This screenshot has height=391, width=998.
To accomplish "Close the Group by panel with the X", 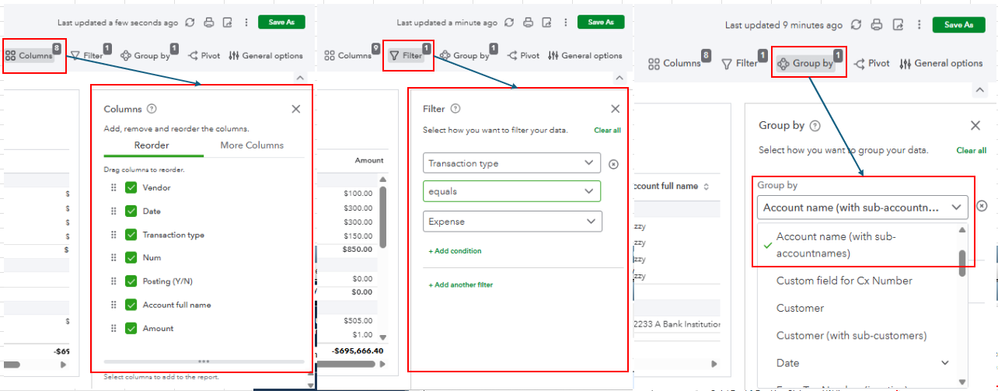I will pos(975,126).
